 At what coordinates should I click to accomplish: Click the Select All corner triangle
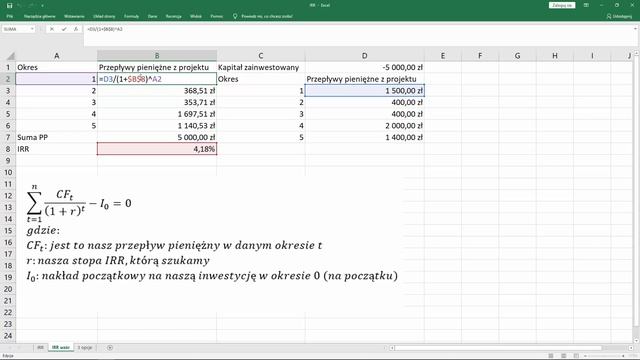tap(11, 56)
